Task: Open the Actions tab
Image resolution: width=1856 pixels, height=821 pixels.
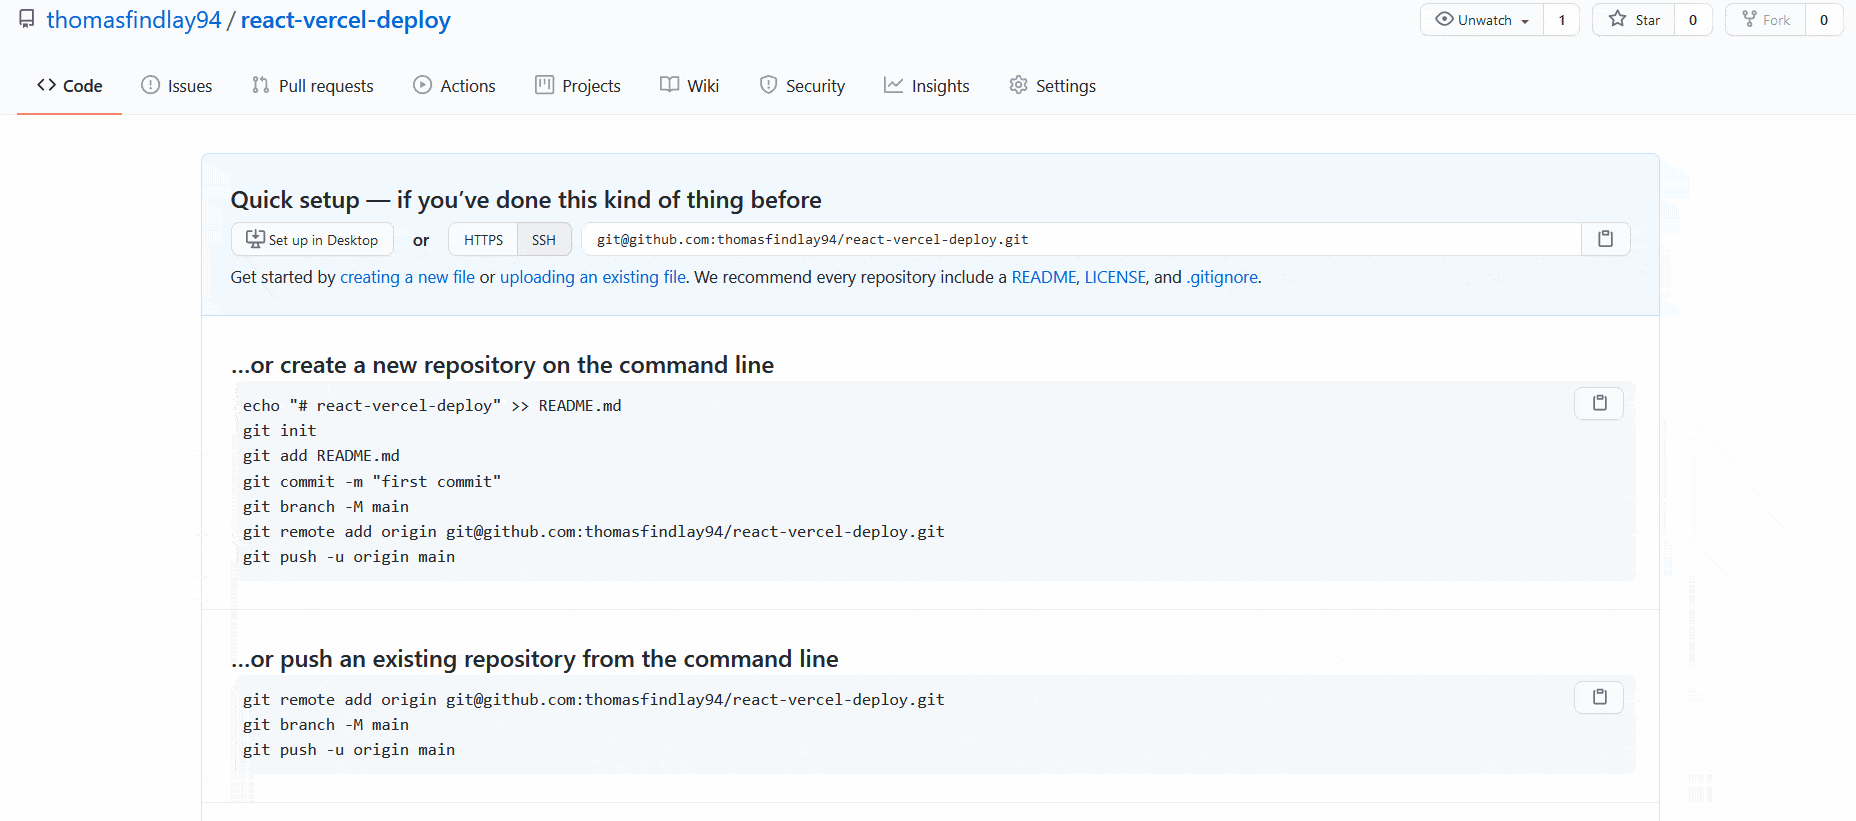Action: (x=455, y=86)
